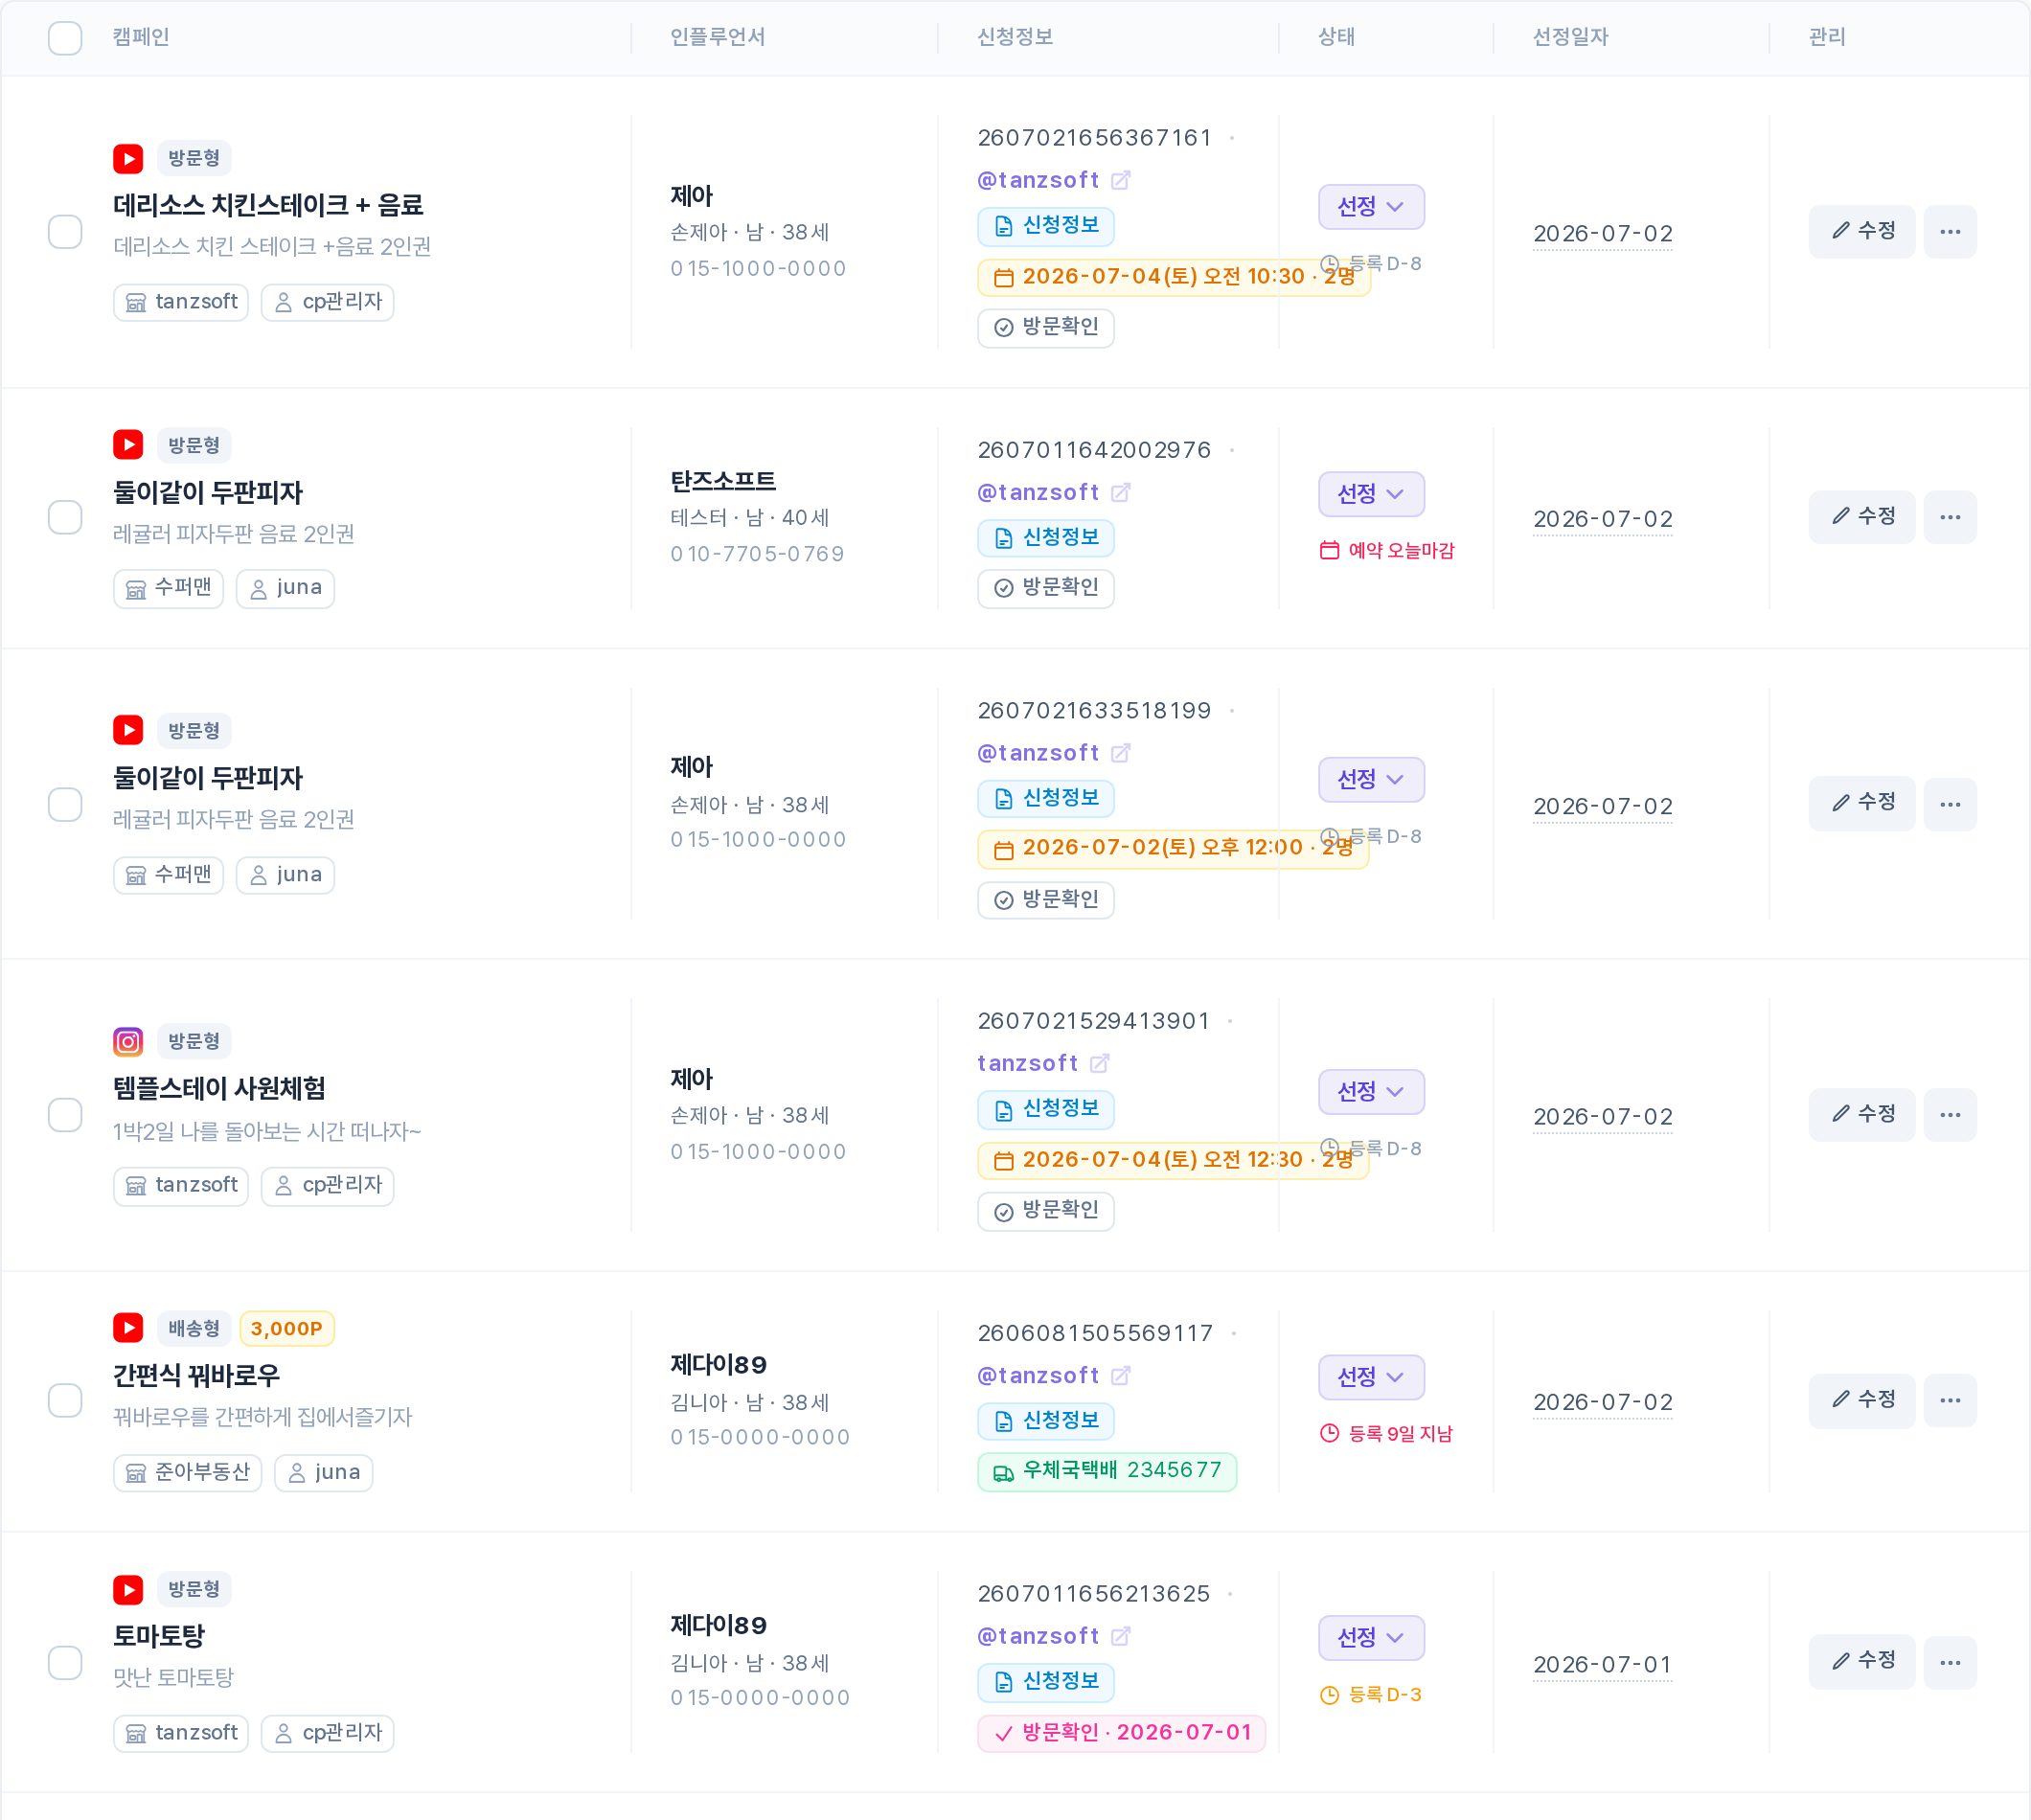The width and height of the screenshot is (2031, 1820).
Task: Click the 선정일자 column header
Action: (1570, 37)
